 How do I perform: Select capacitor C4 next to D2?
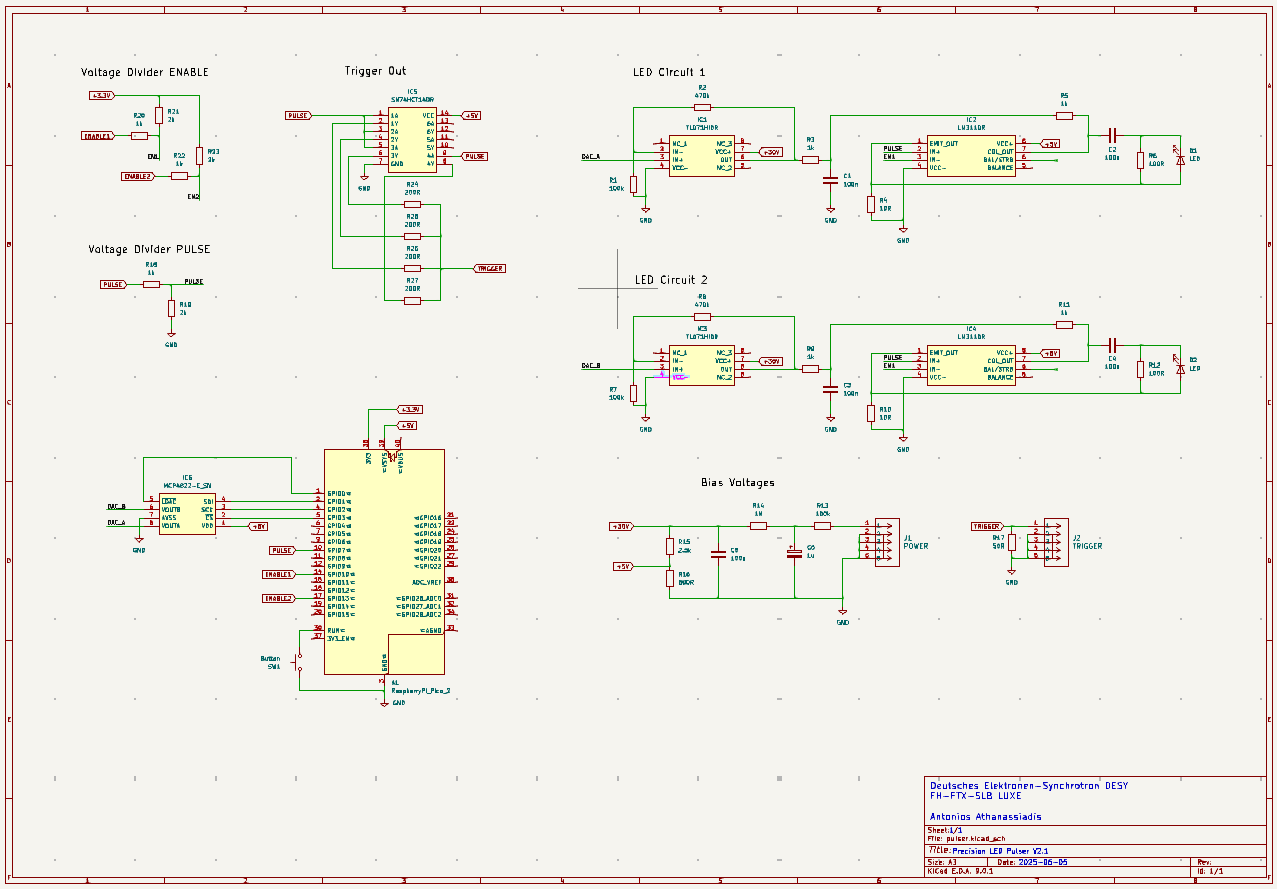(x=1112, y=343)
